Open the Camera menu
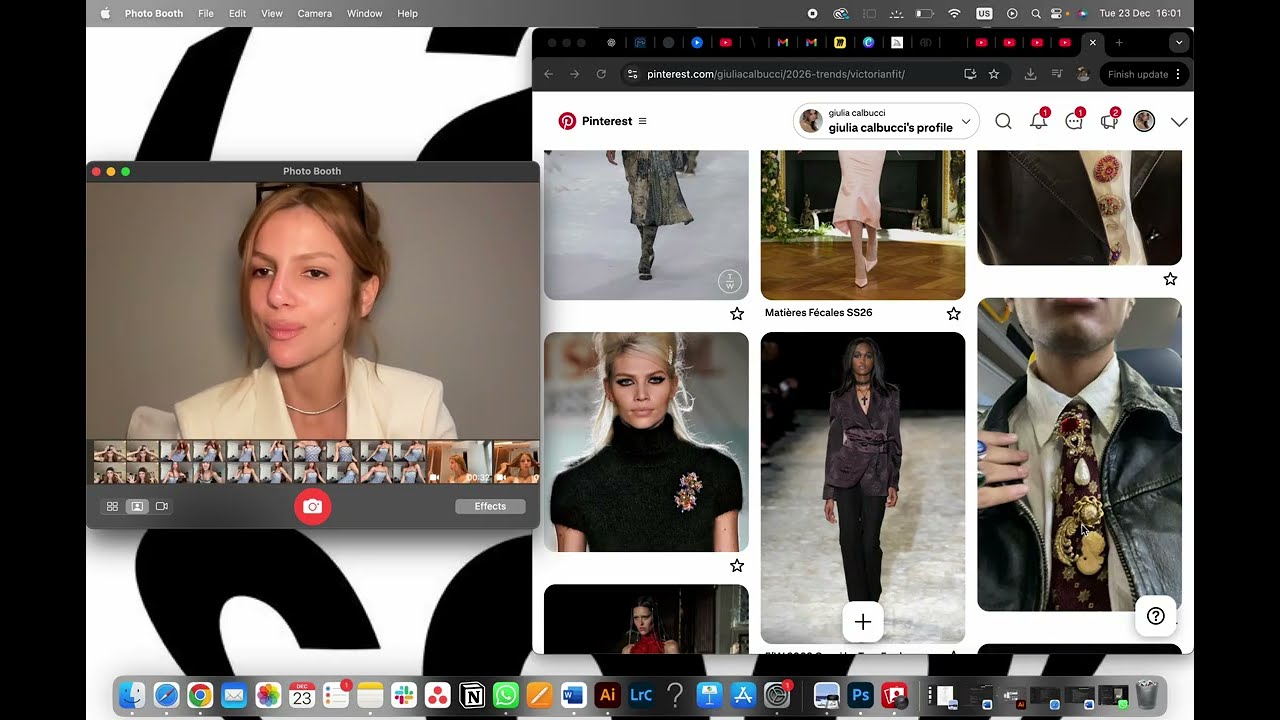Viewport: 1280px width, 720px height. coord(315,14)
